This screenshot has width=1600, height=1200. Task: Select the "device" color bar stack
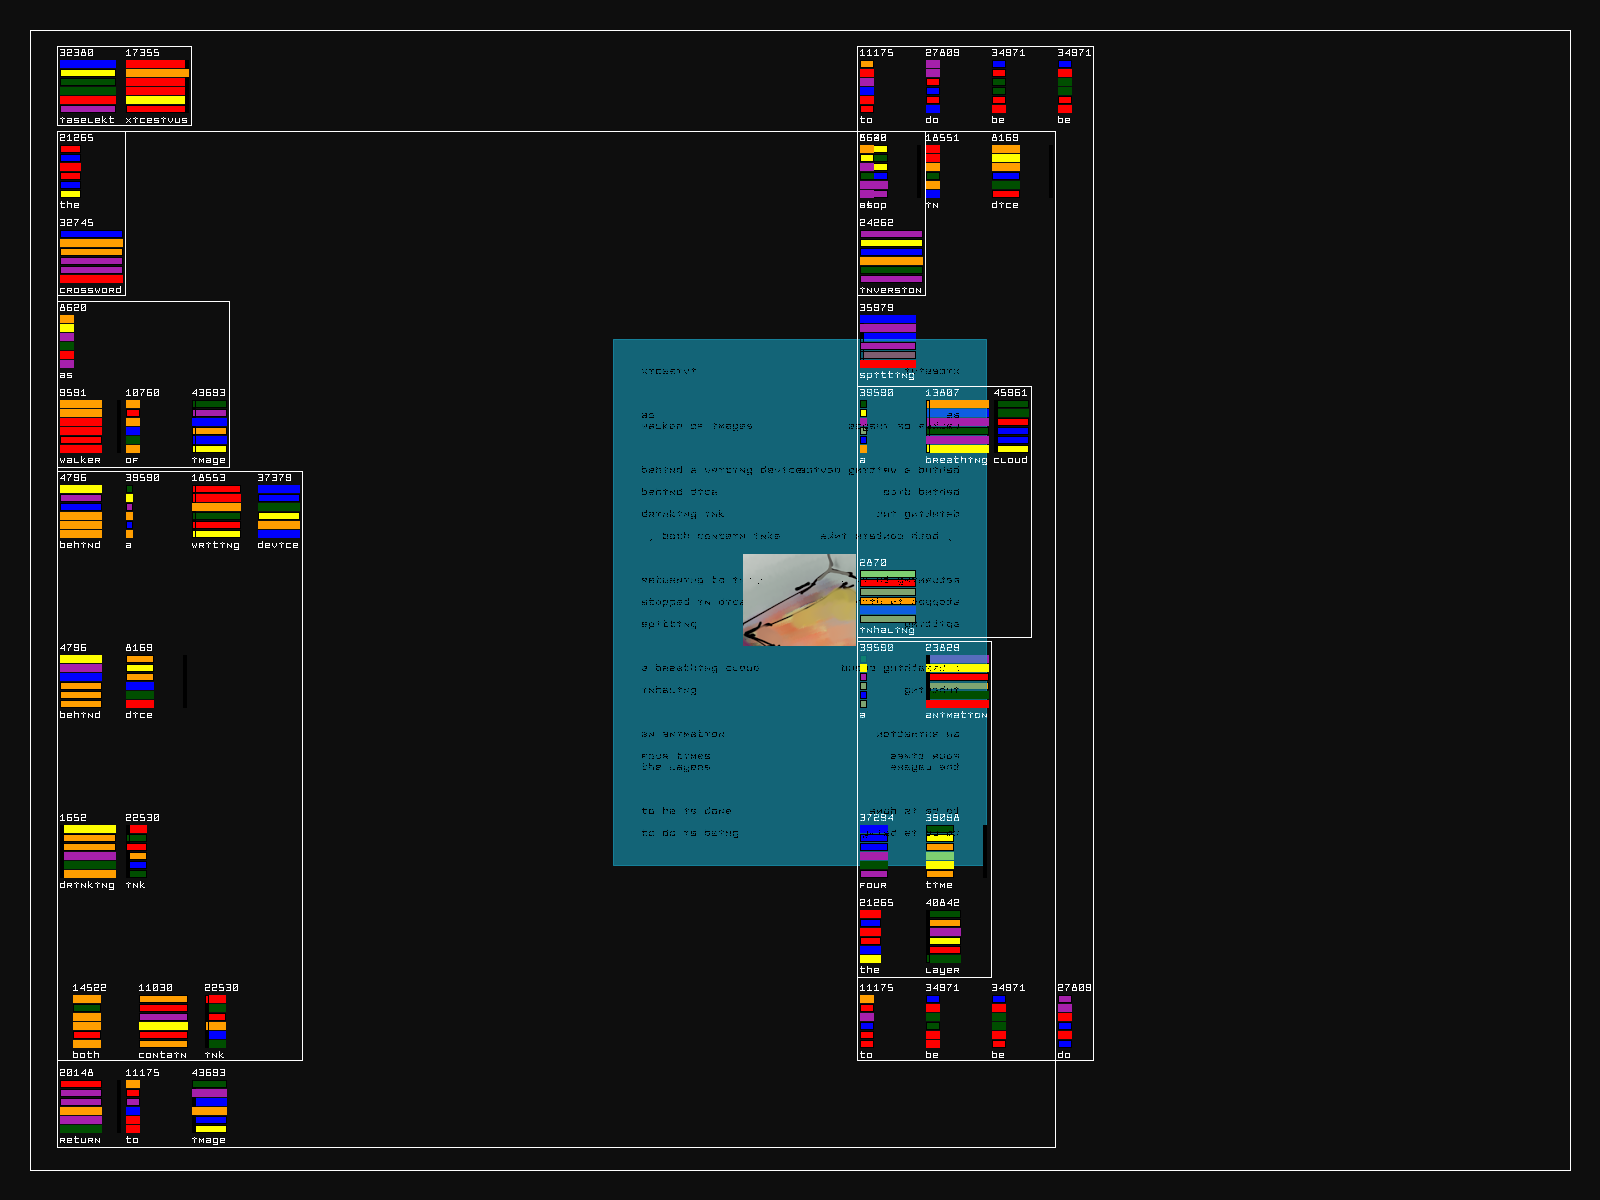(278, 512)
